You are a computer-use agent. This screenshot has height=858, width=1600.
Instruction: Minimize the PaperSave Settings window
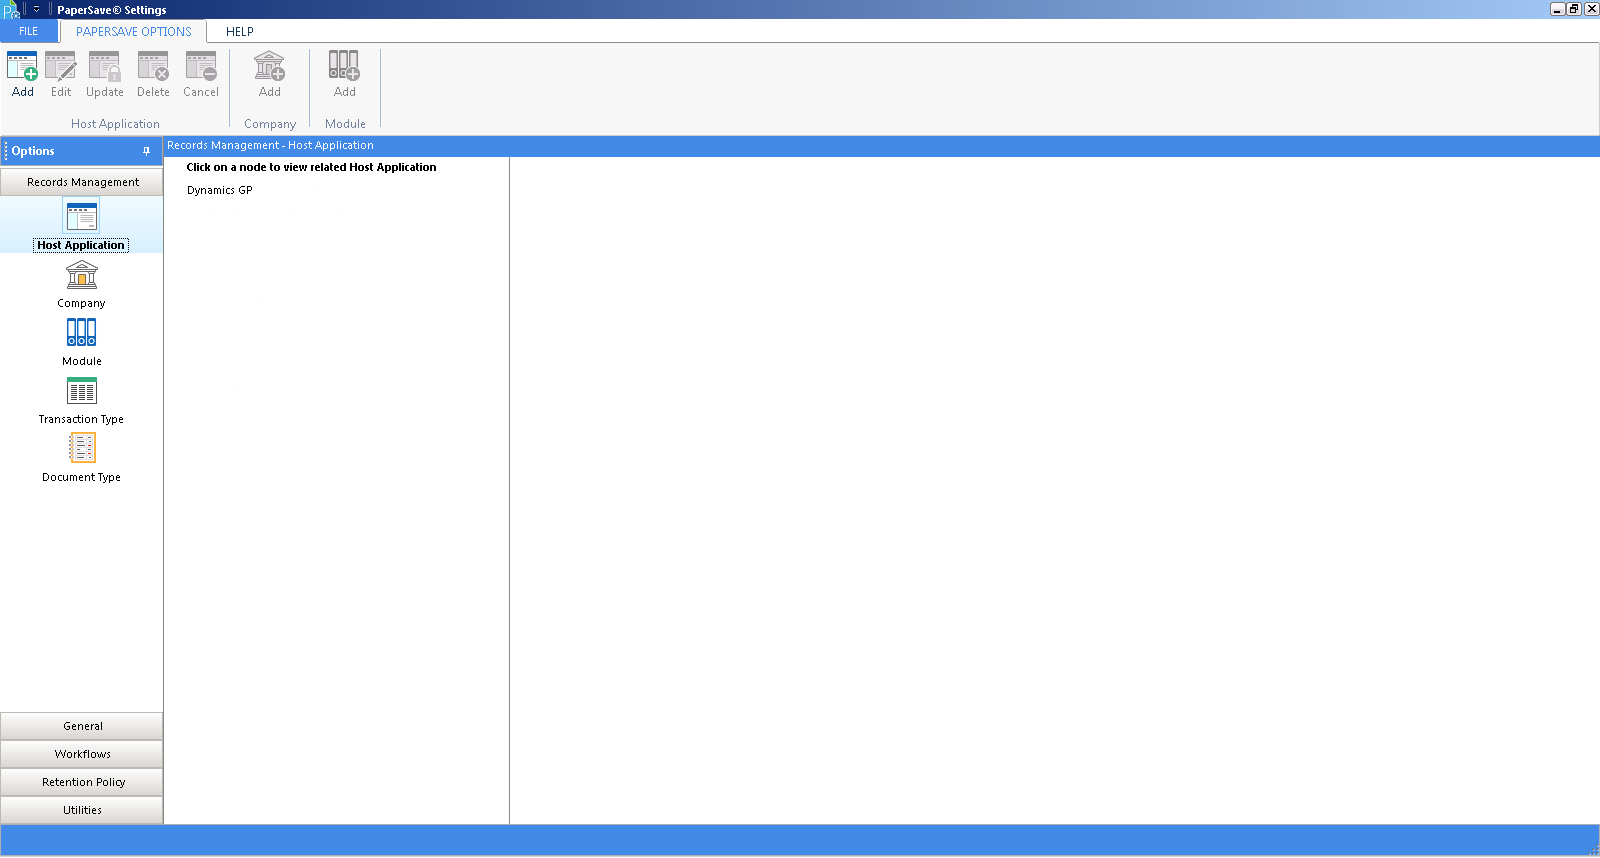(x=1558, y=9)
